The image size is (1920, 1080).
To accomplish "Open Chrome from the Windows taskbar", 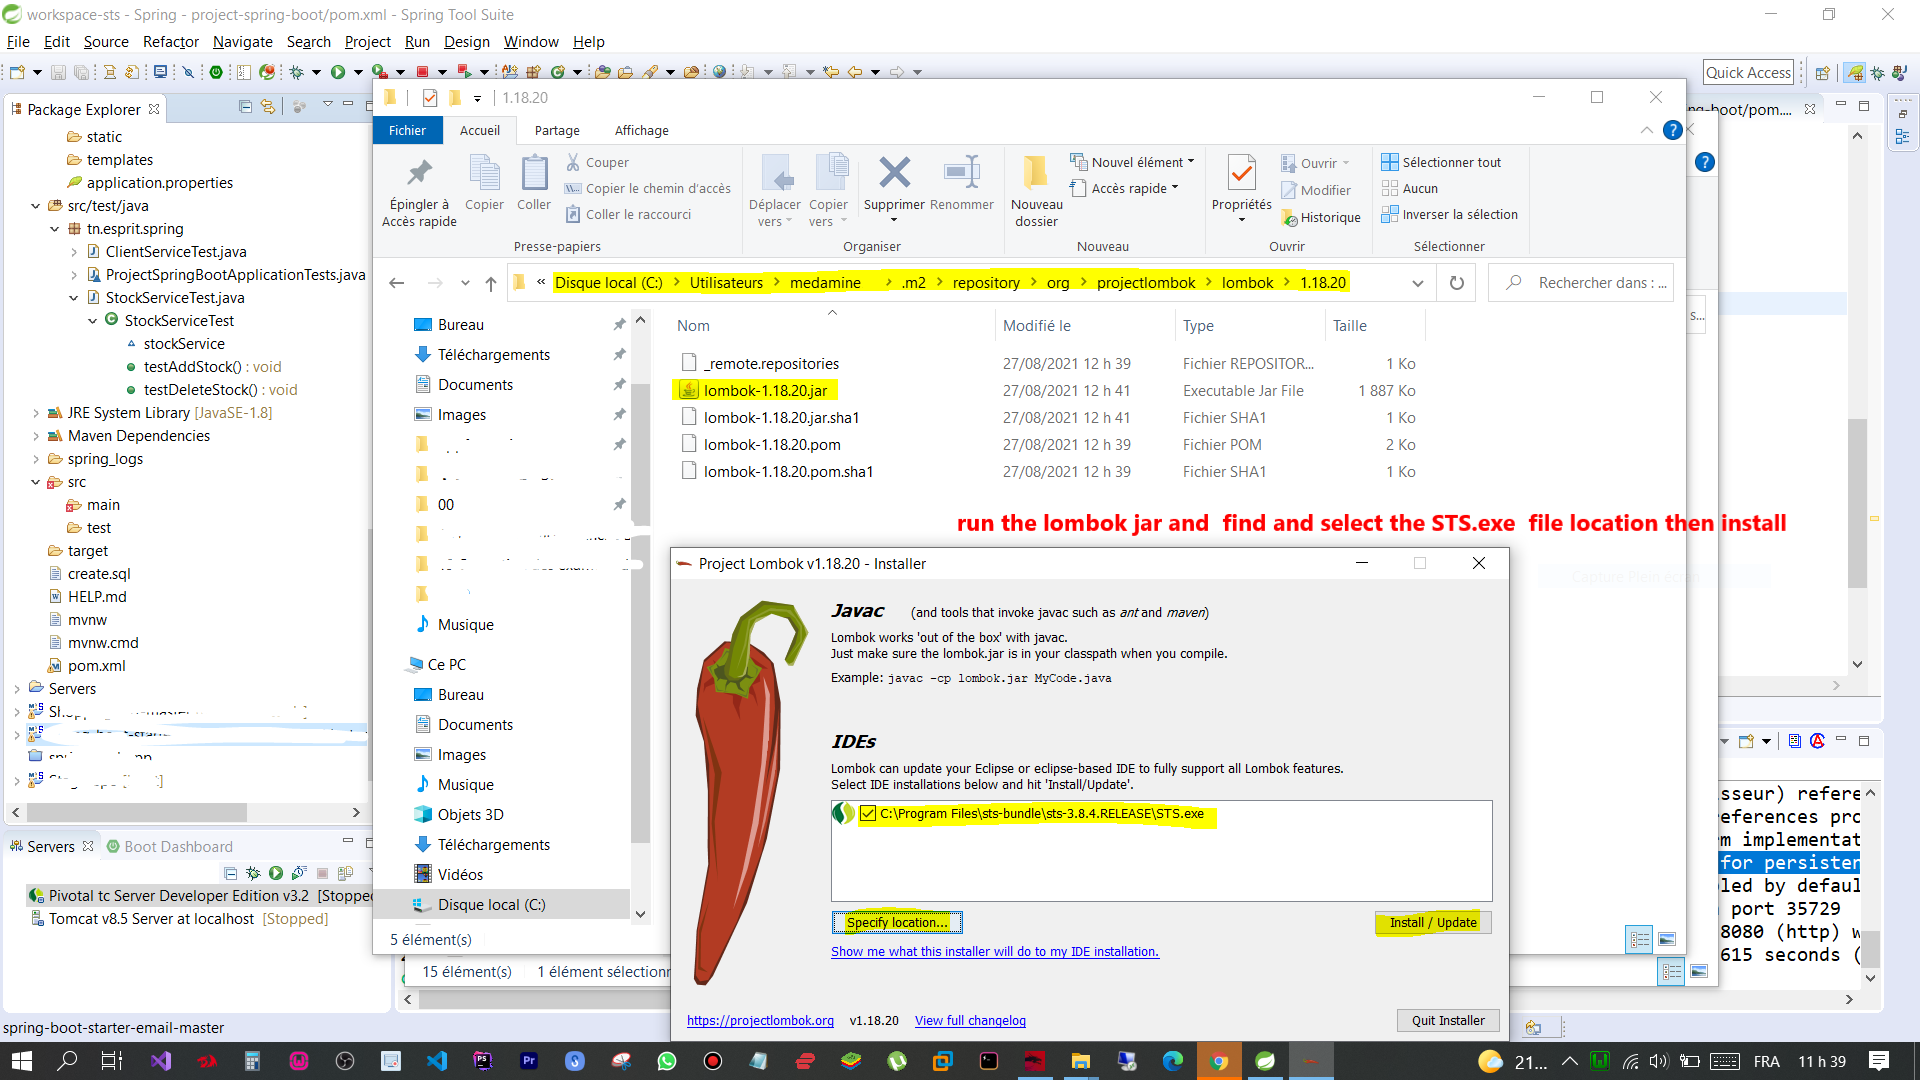I will [x=1218, y=1061].
